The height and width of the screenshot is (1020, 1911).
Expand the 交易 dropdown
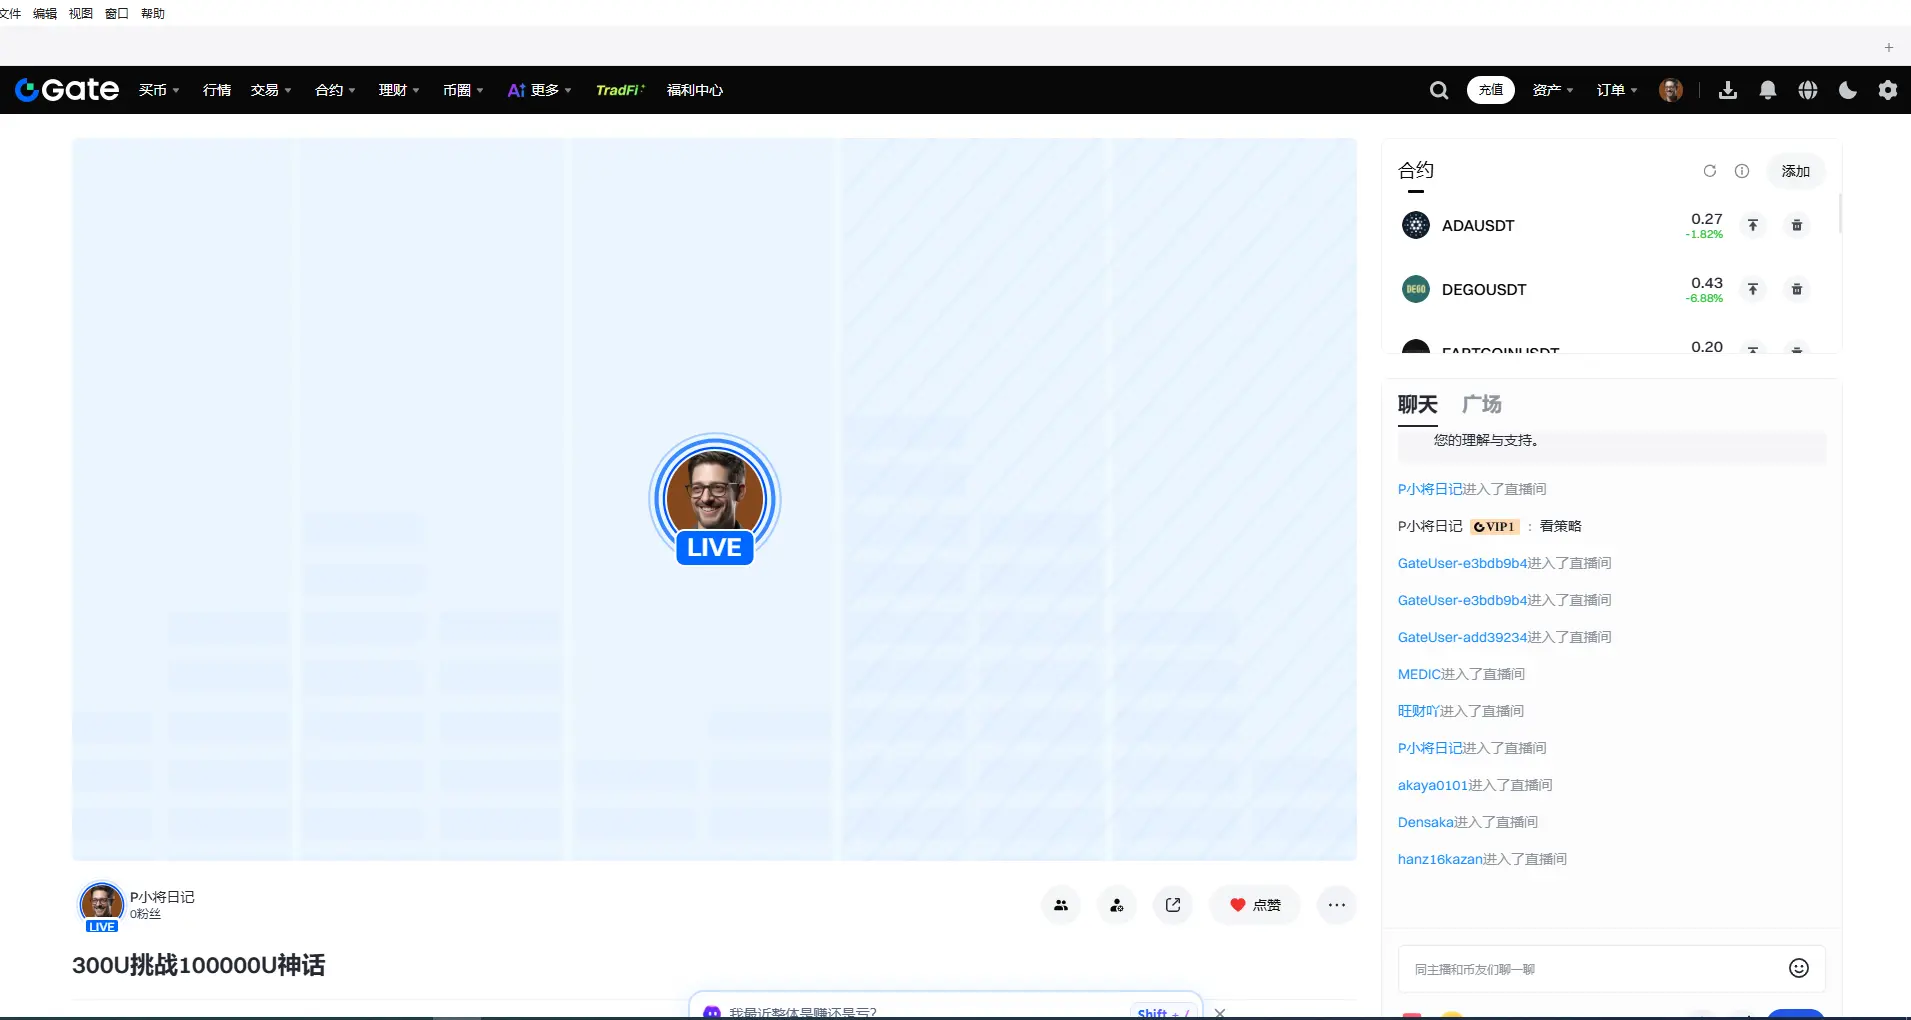pyautogui.click(x=271, y=90)
